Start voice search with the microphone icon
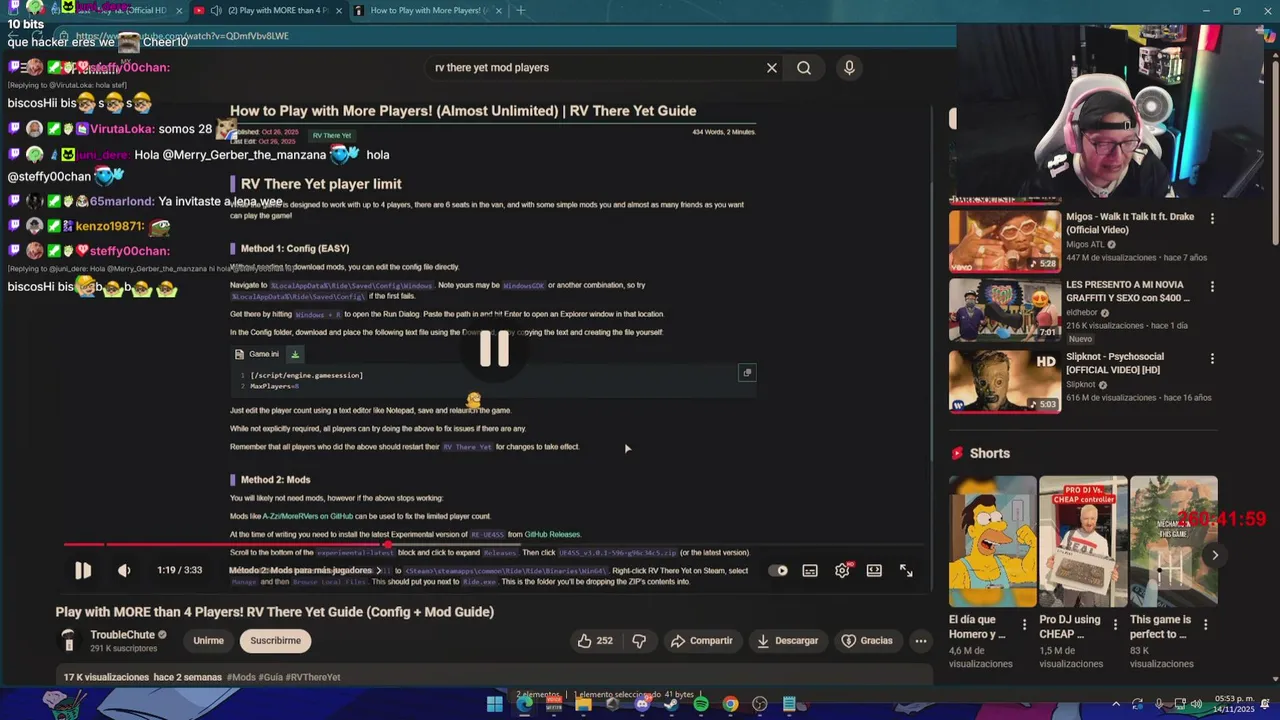The image size is (1280, 720). pyautogui.click(x=849, y=68)
